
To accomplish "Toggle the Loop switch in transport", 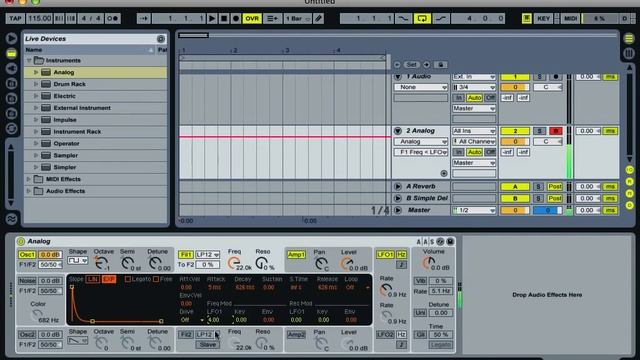I will coord(422,18).
